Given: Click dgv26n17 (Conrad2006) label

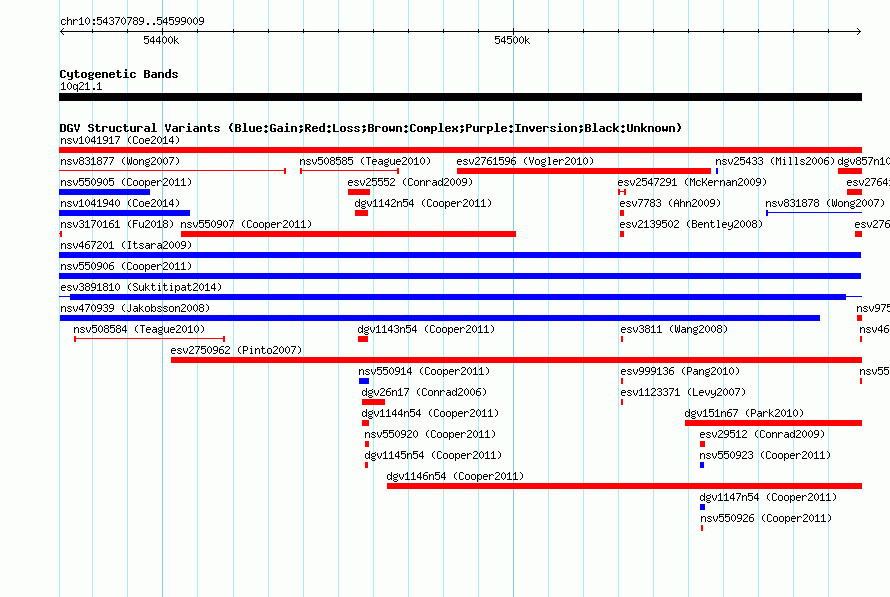Looking at the screenshot, I should pos(424,392).
